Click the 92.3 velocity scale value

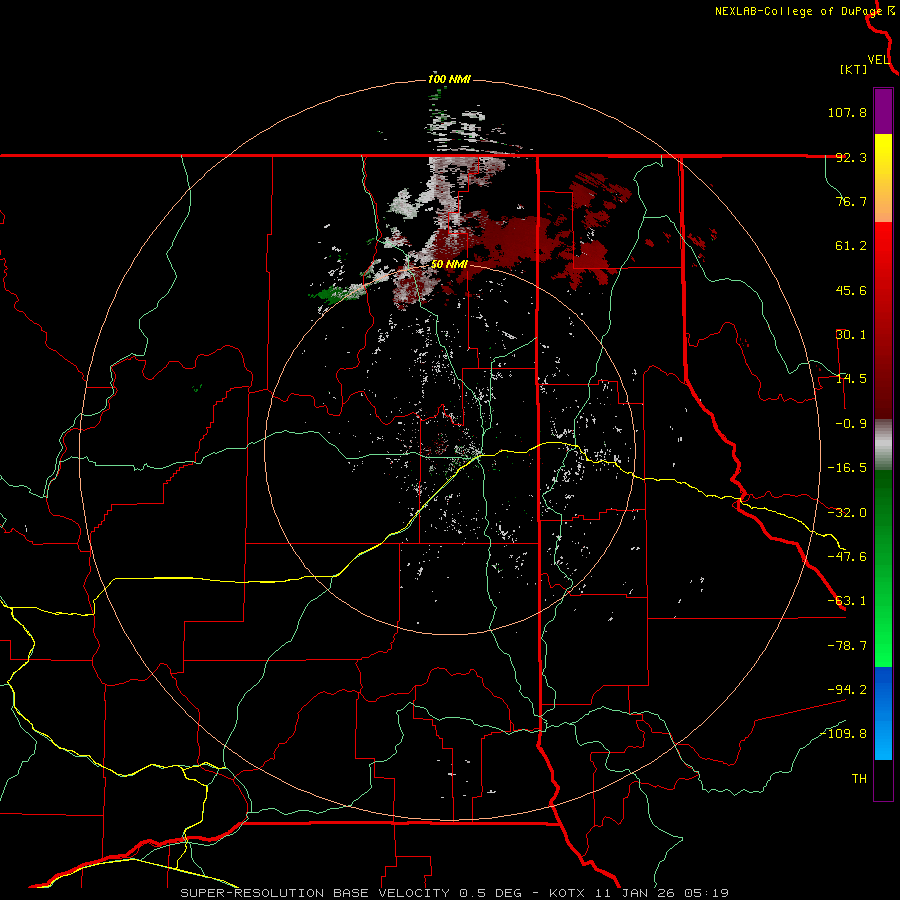(x=851, y=157)
